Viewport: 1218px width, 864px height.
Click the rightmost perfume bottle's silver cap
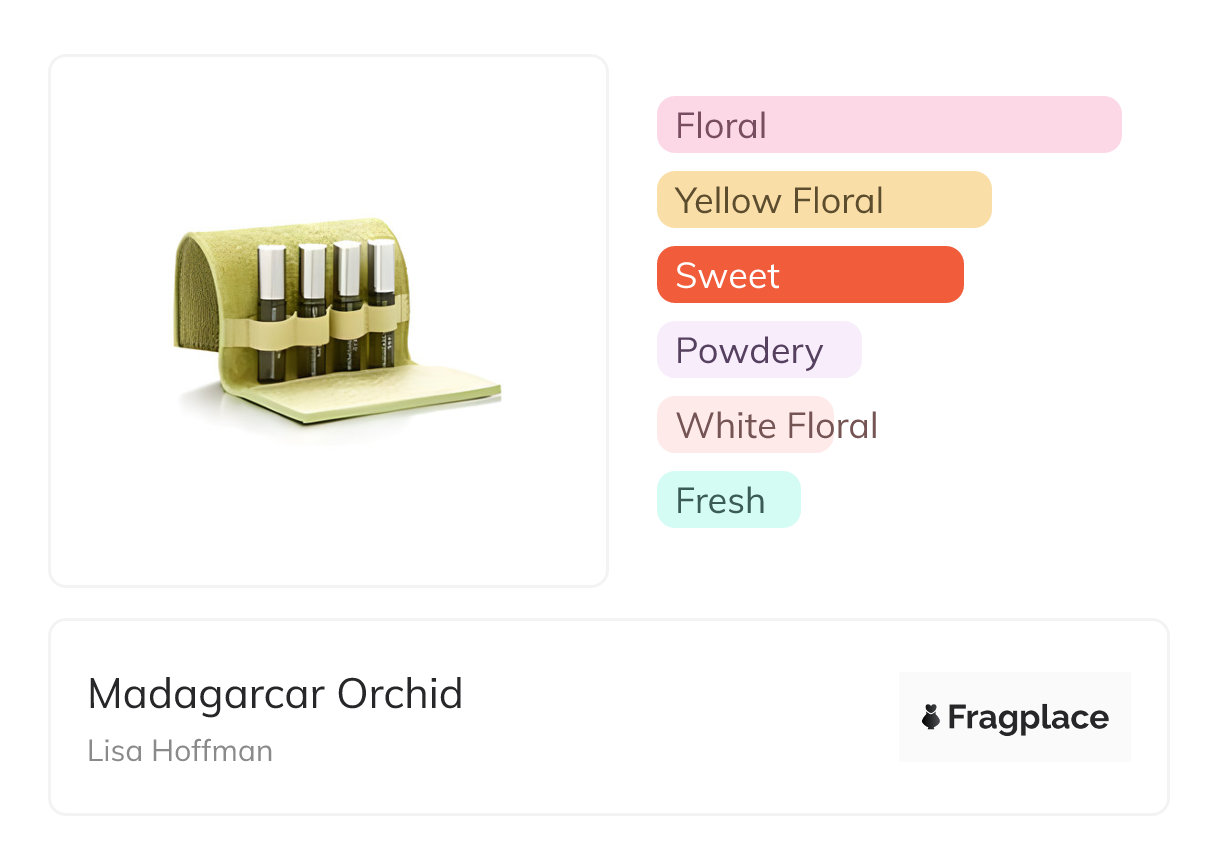point(381,266)
